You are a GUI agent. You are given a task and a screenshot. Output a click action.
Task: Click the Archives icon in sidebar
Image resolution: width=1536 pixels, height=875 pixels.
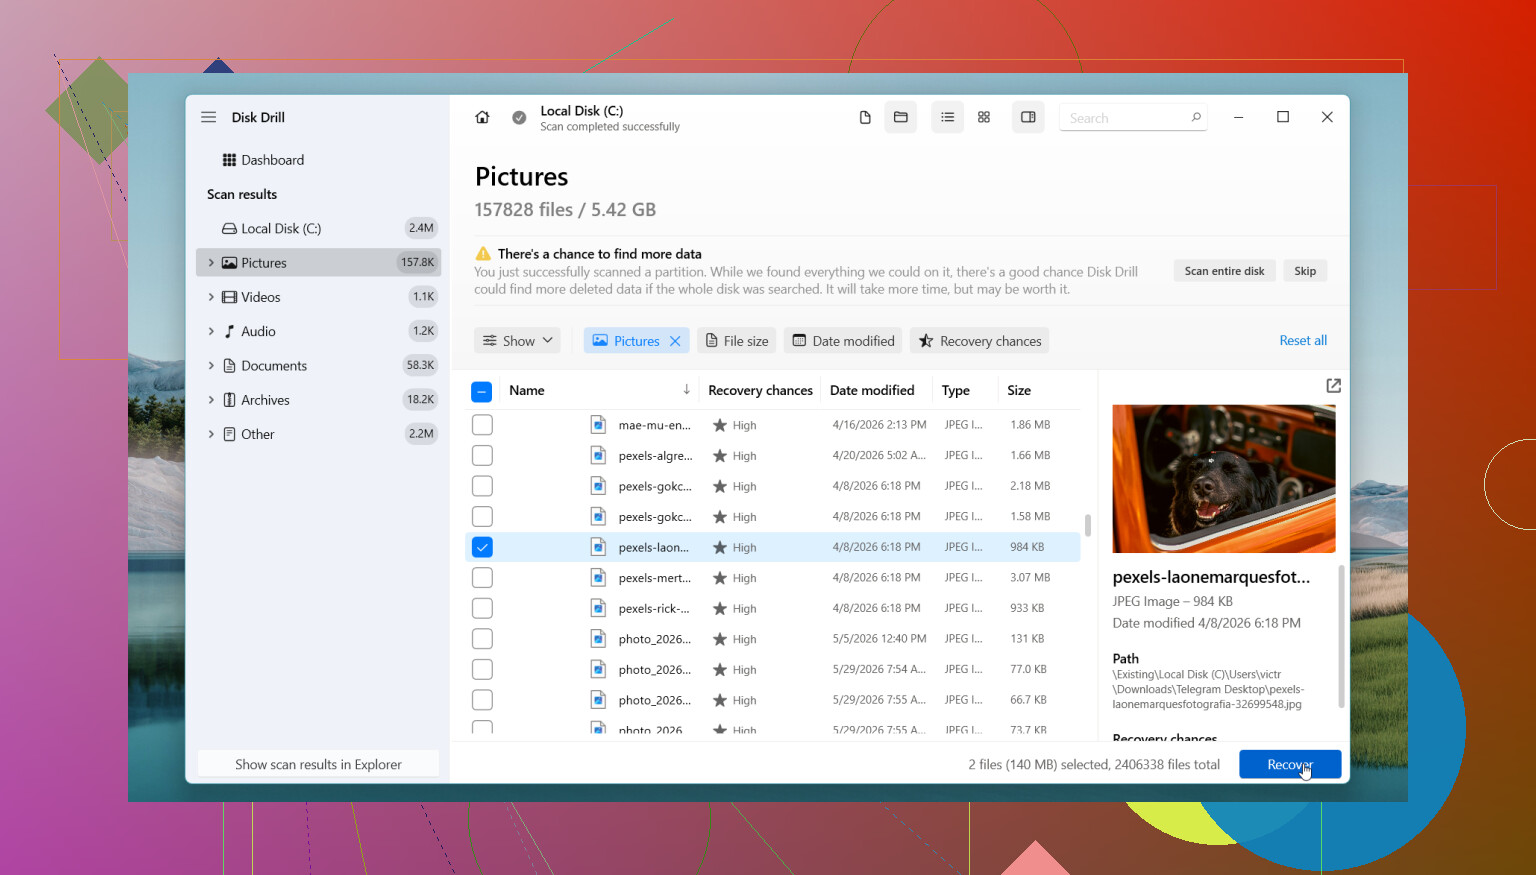(x=229, y=400)
